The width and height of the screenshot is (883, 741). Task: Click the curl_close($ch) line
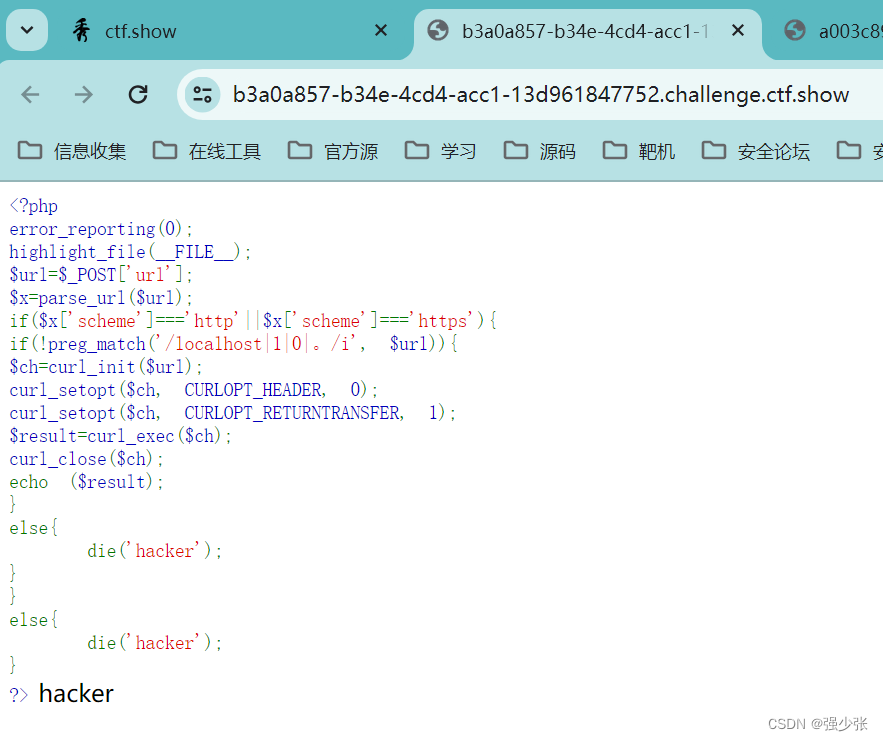86,459
